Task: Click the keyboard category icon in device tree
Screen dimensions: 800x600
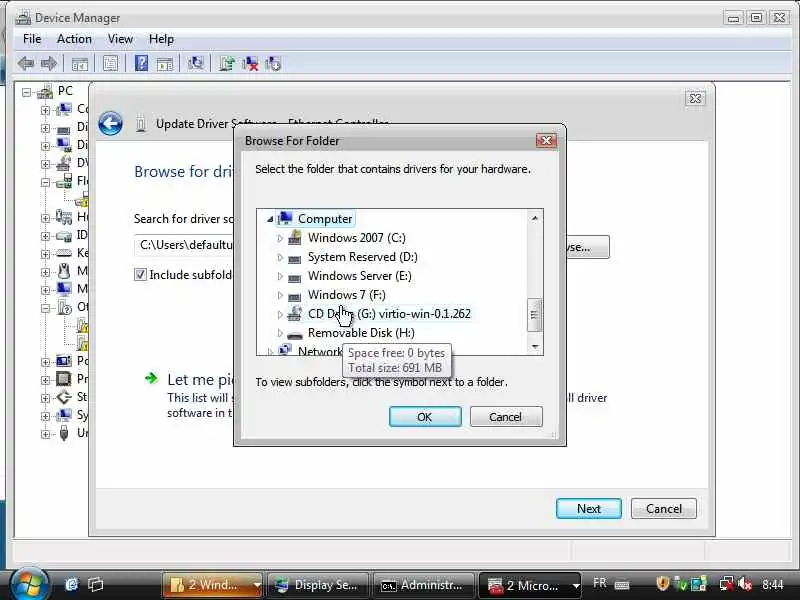Action: (64, 253)
